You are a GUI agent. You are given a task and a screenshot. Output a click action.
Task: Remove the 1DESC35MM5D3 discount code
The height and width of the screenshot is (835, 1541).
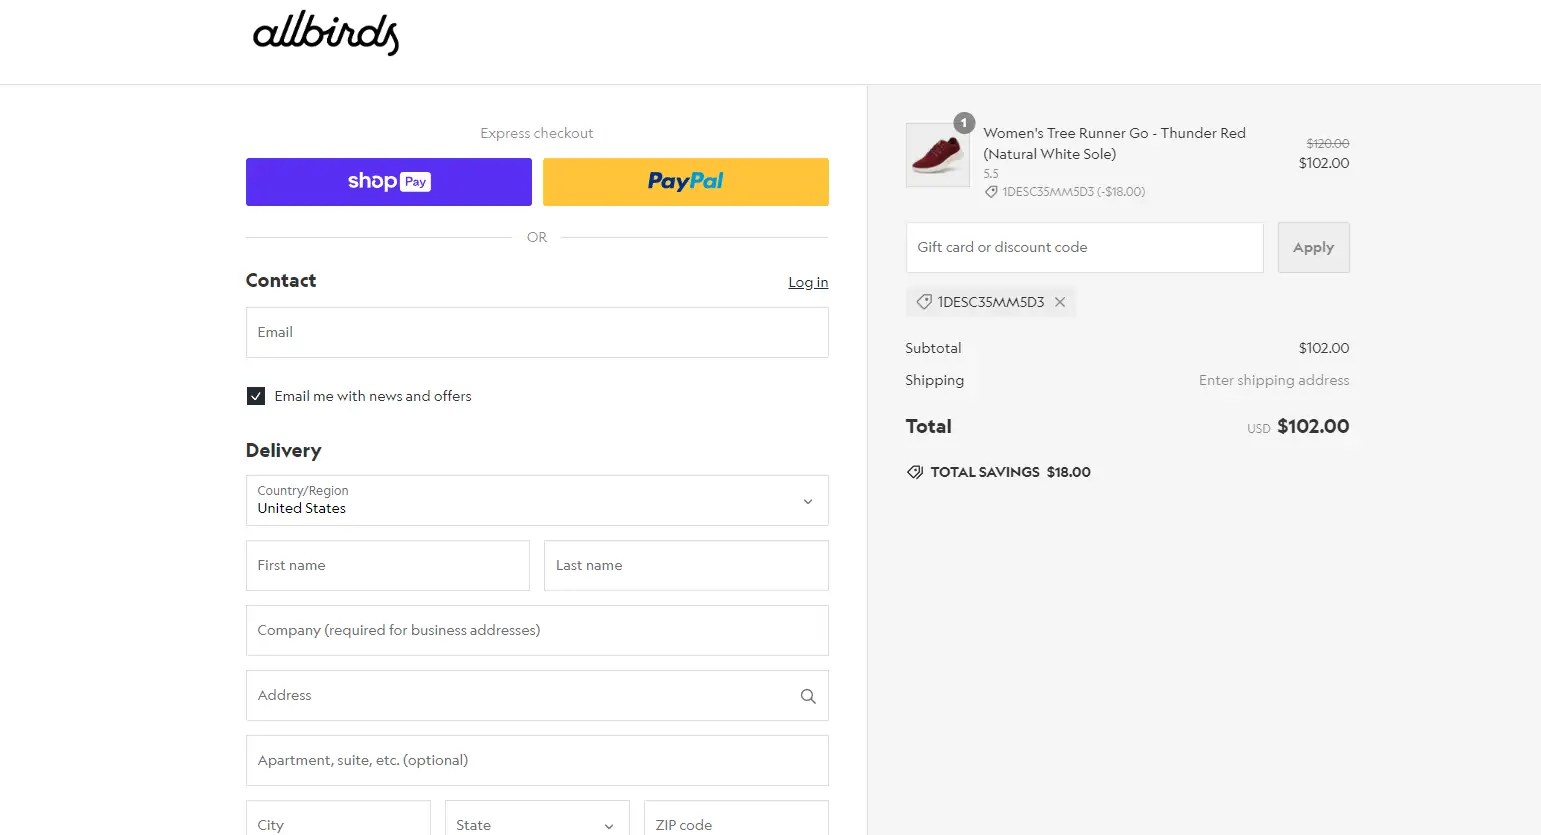tap(1060, 302)
